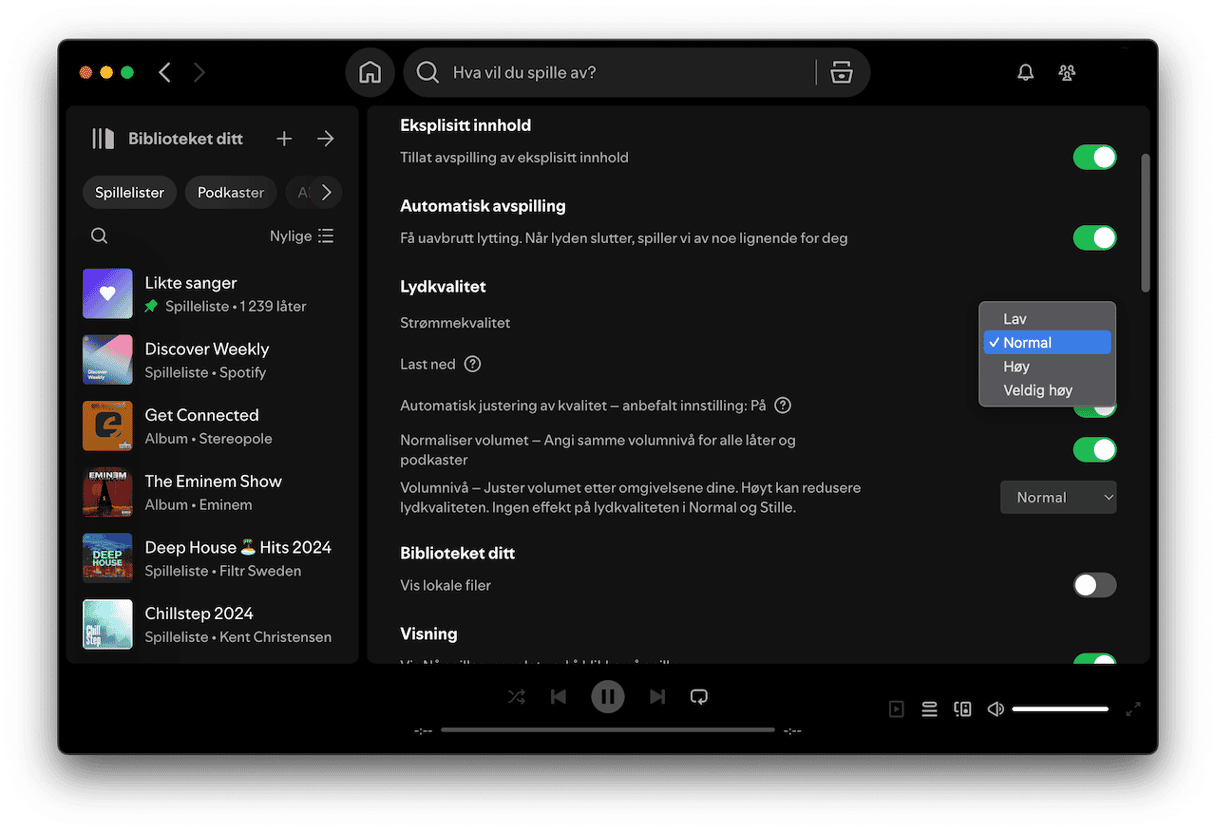This screenshot has height=831, width=1216.
Task: Open the Now Playing view icon
Action: (x=896, y=709)
